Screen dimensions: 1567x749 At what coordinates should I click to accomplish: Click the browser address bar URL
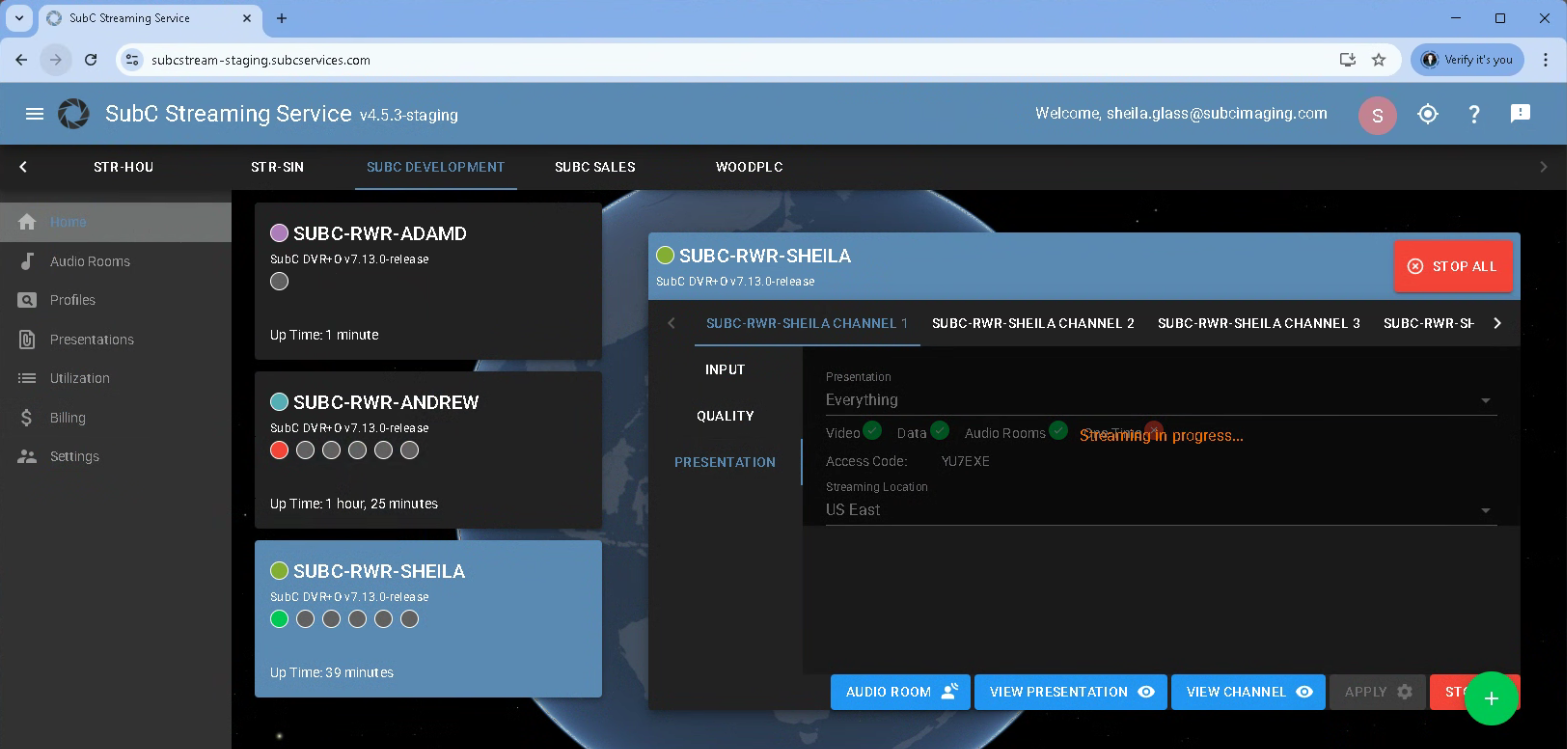click(261, 60)
